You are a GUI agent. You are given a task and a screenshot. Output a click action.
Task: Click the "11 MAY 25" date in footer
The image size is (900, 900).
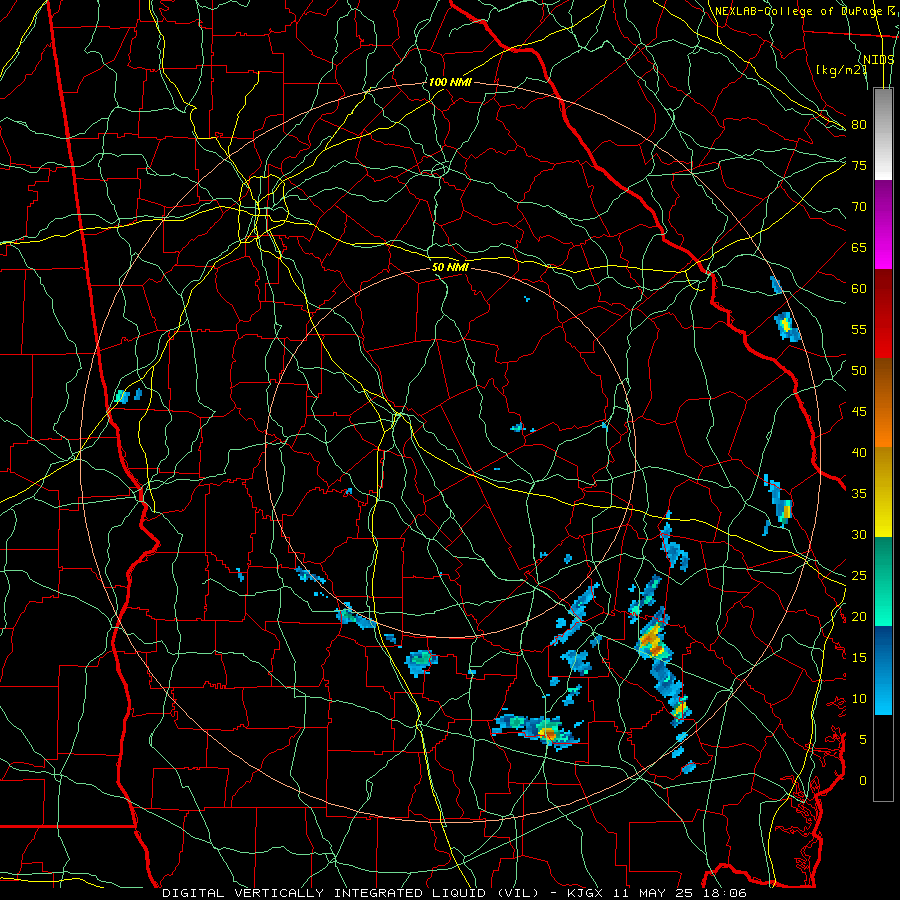(x=654, y=893)
